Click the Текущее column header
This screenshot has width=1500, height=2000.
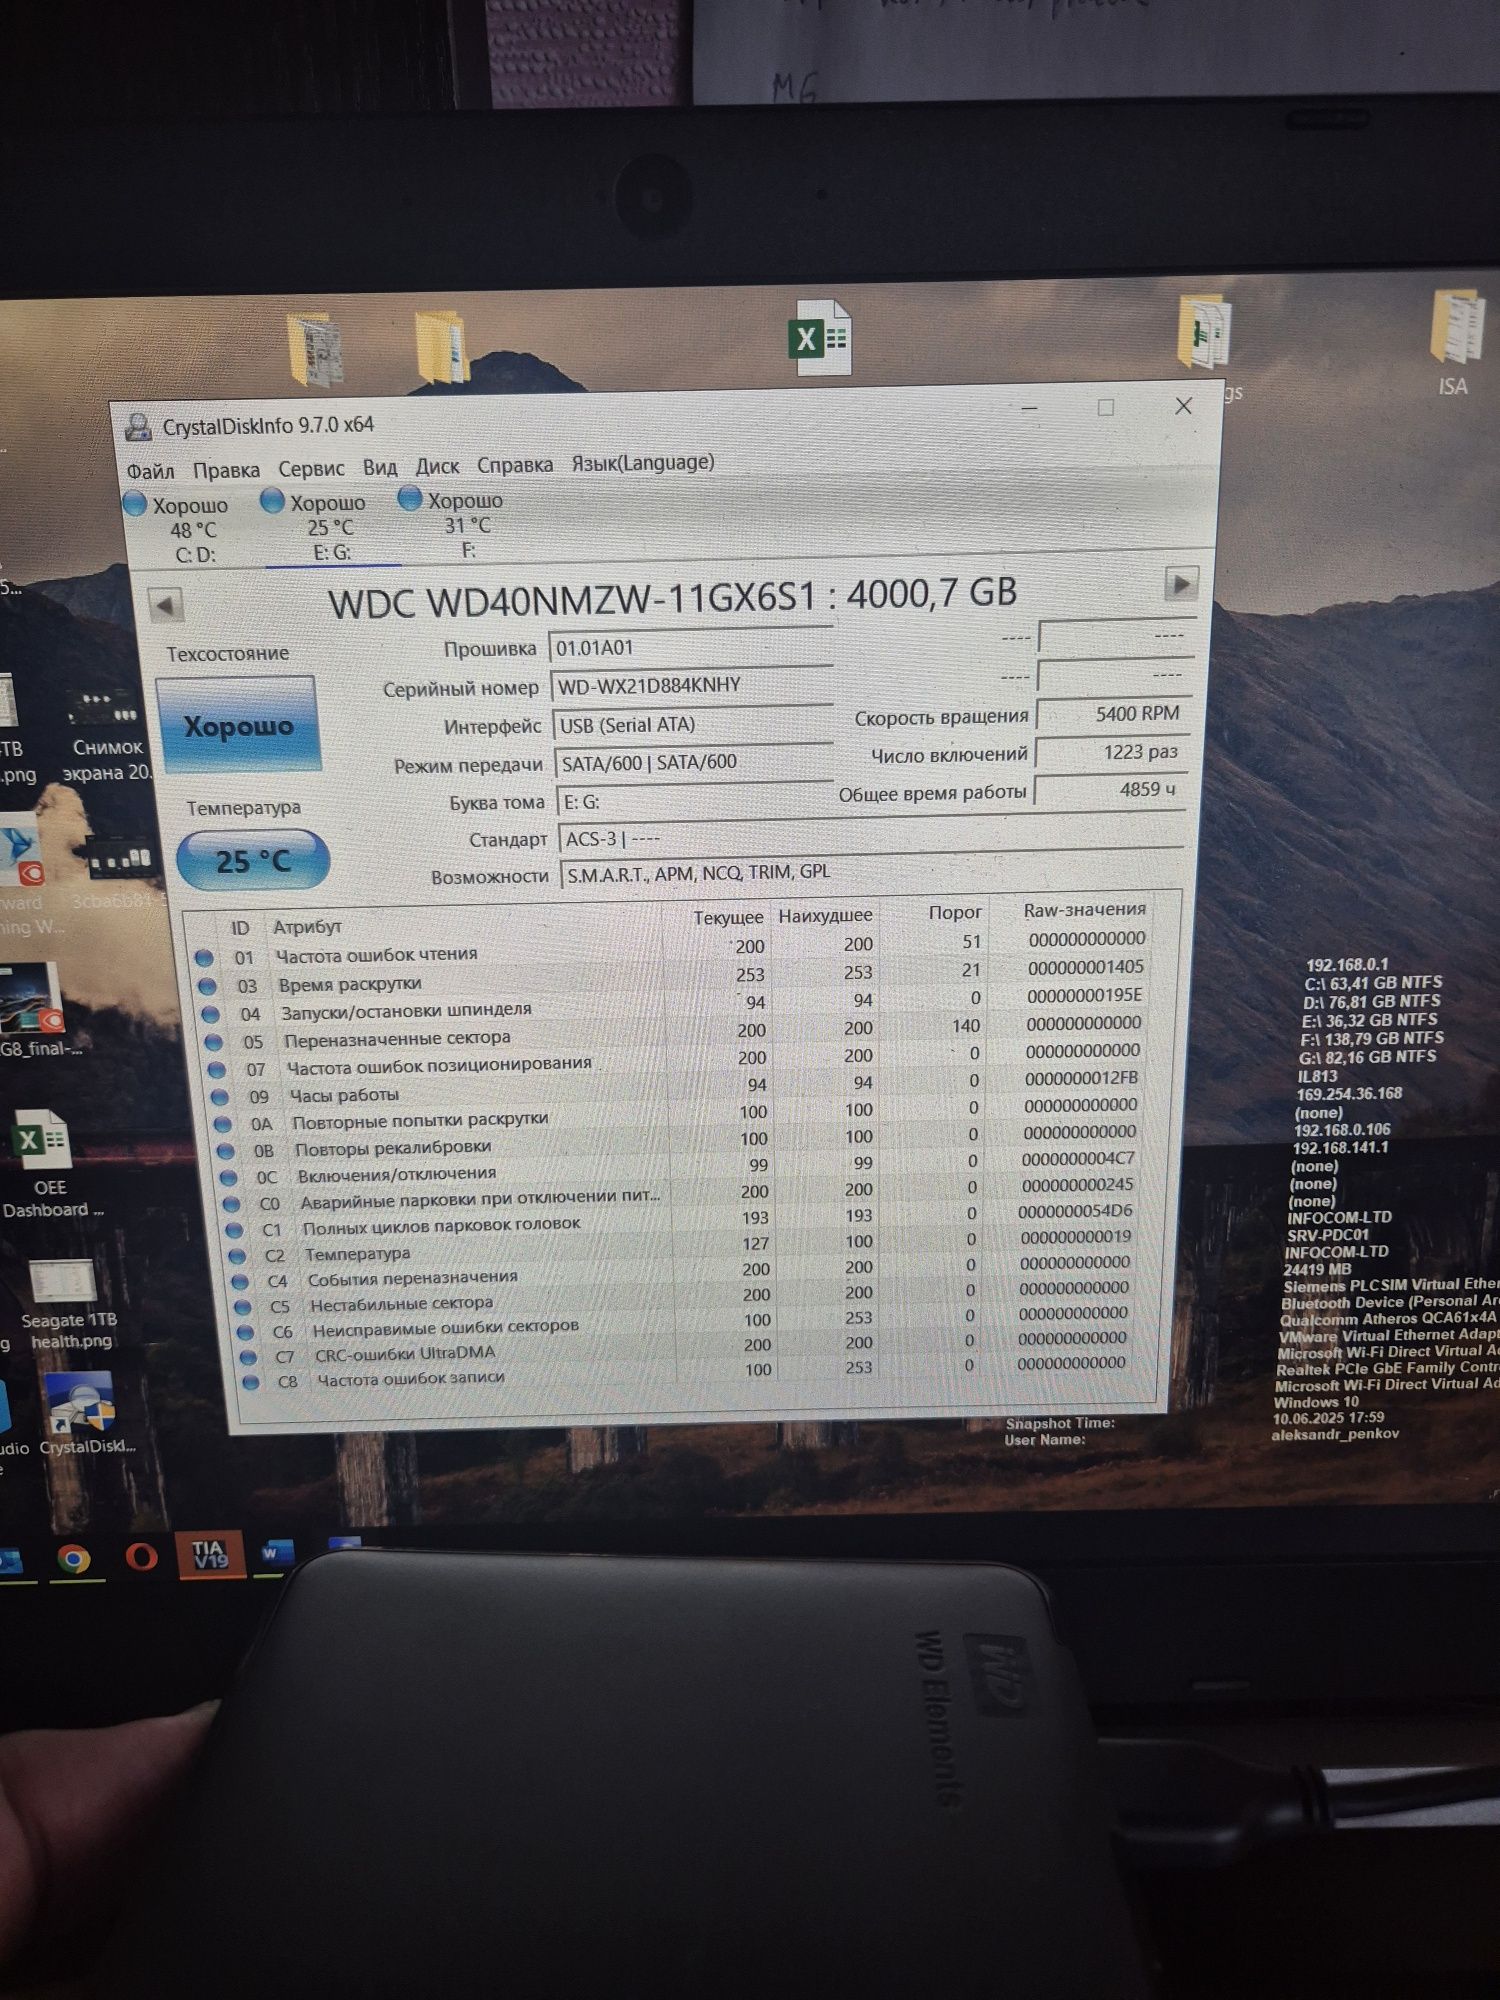click(x=728, y=917)
